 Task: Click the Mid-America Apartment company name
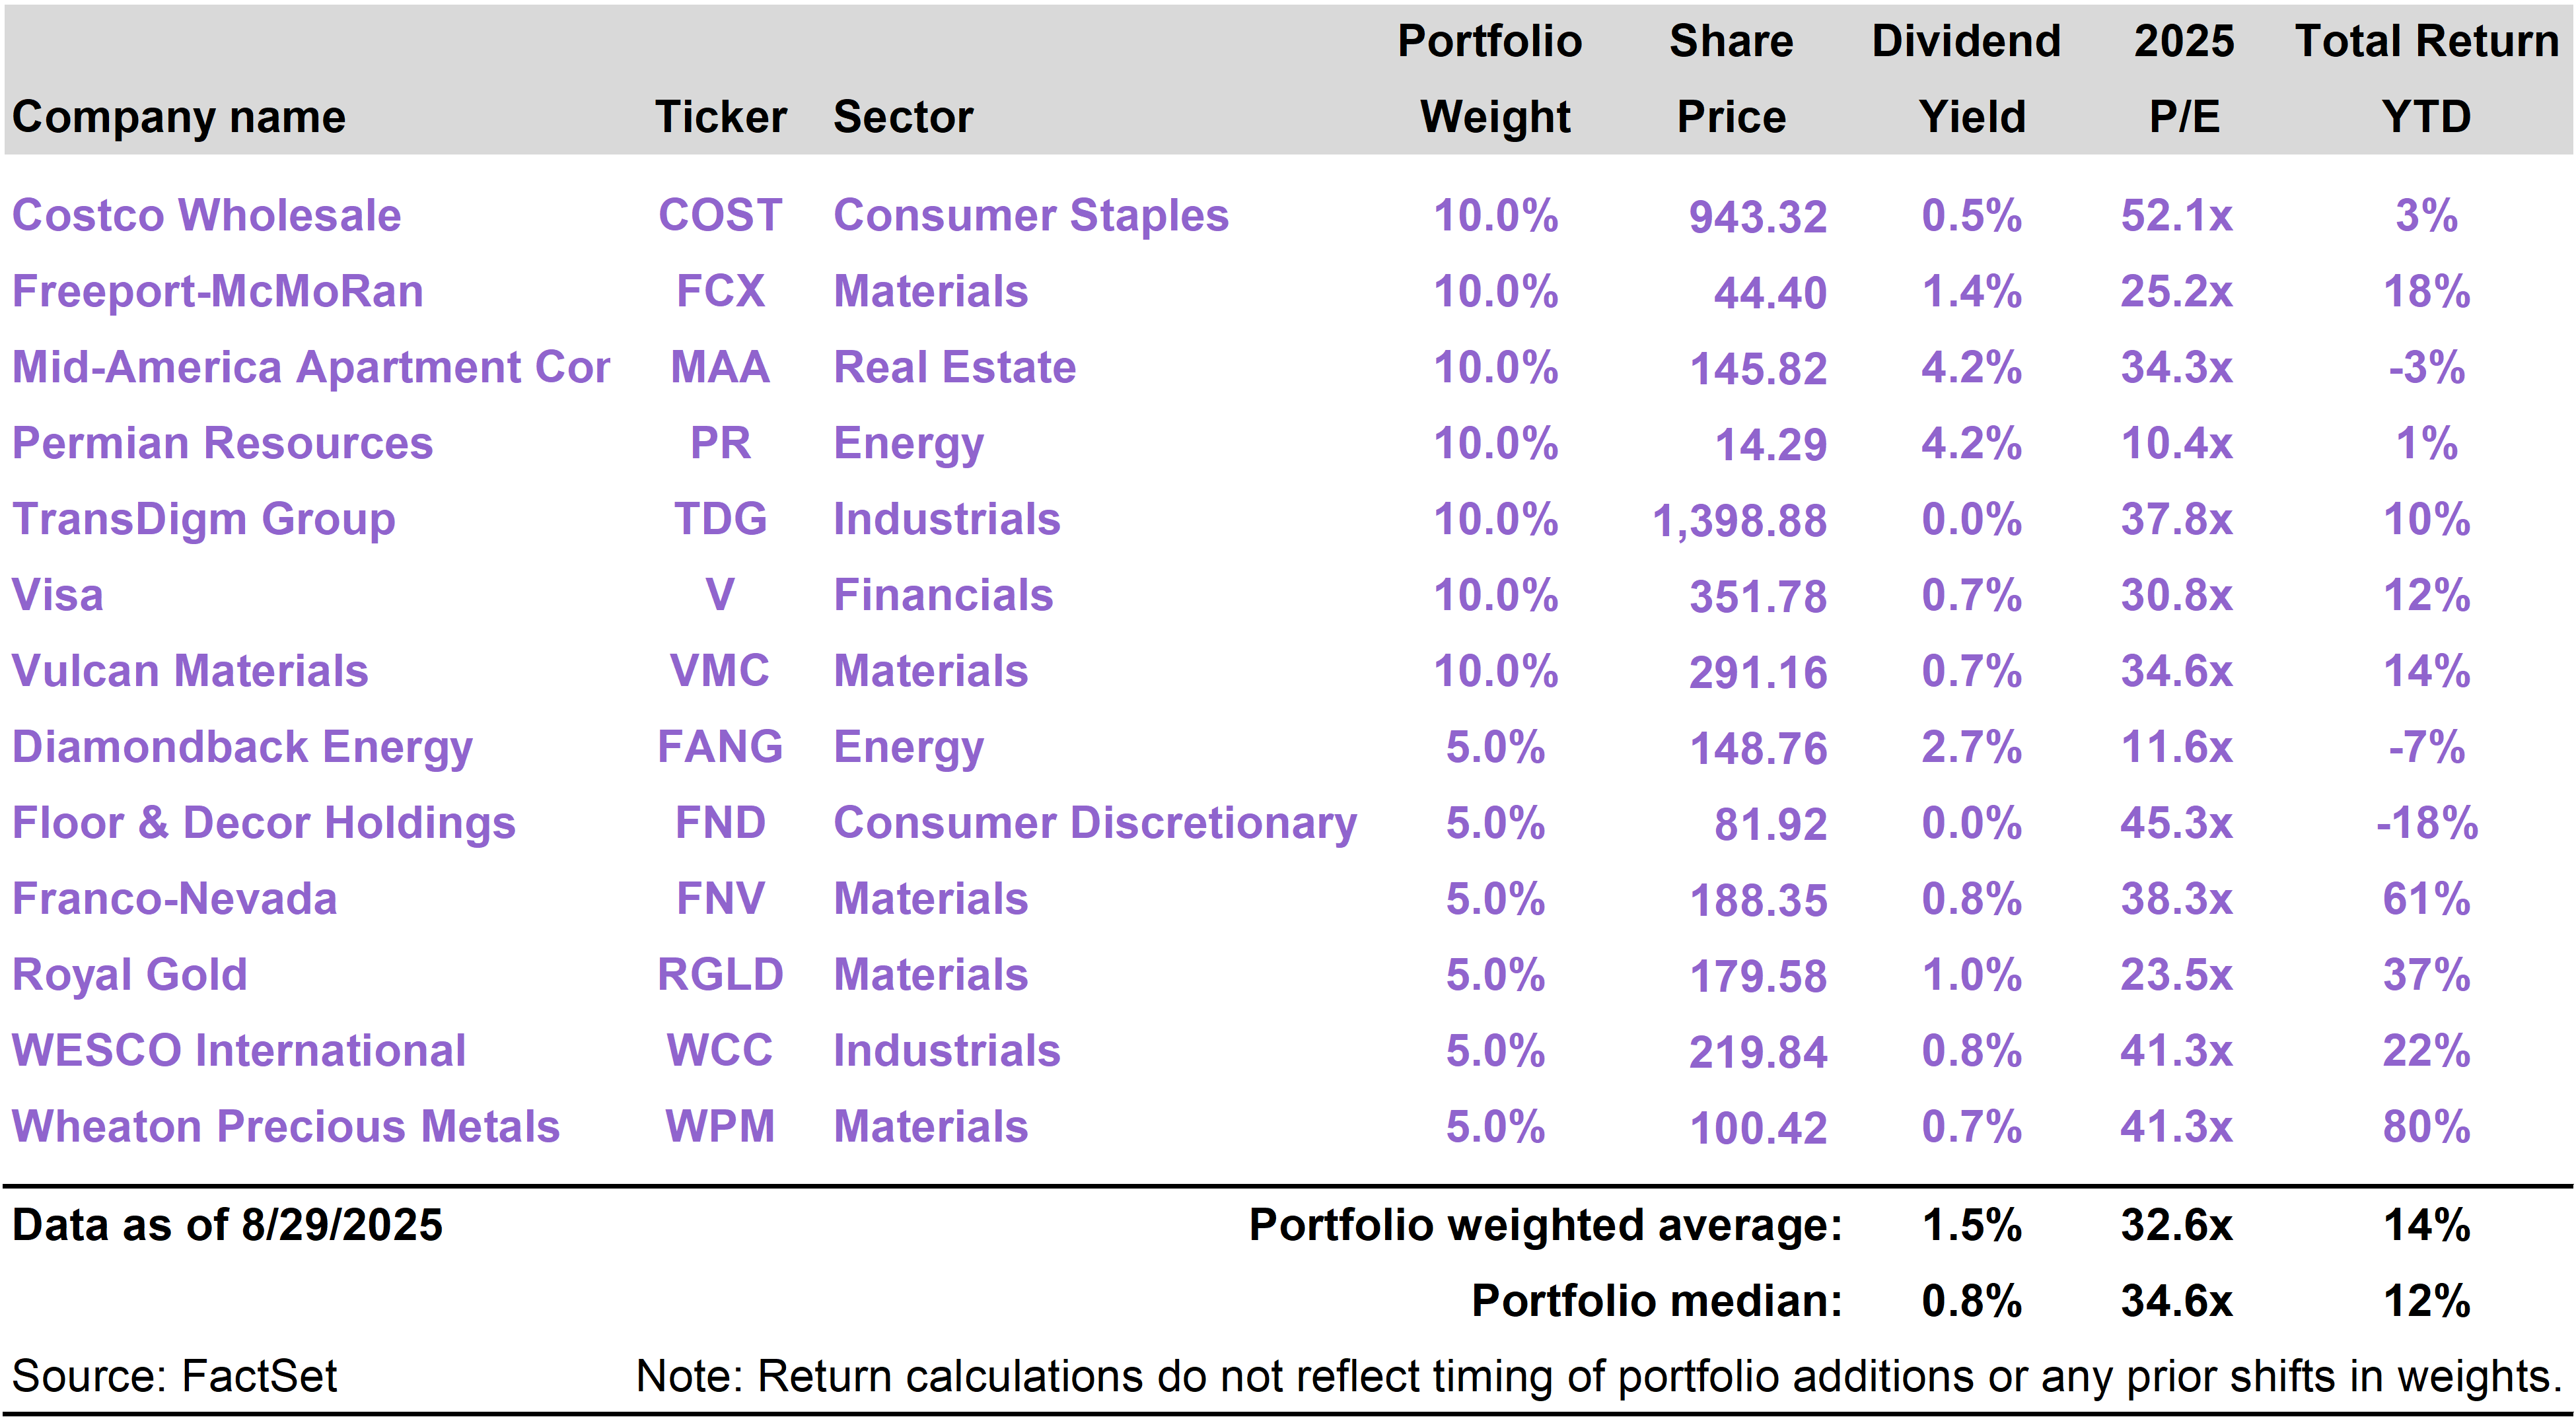click(x=311, y=368)
